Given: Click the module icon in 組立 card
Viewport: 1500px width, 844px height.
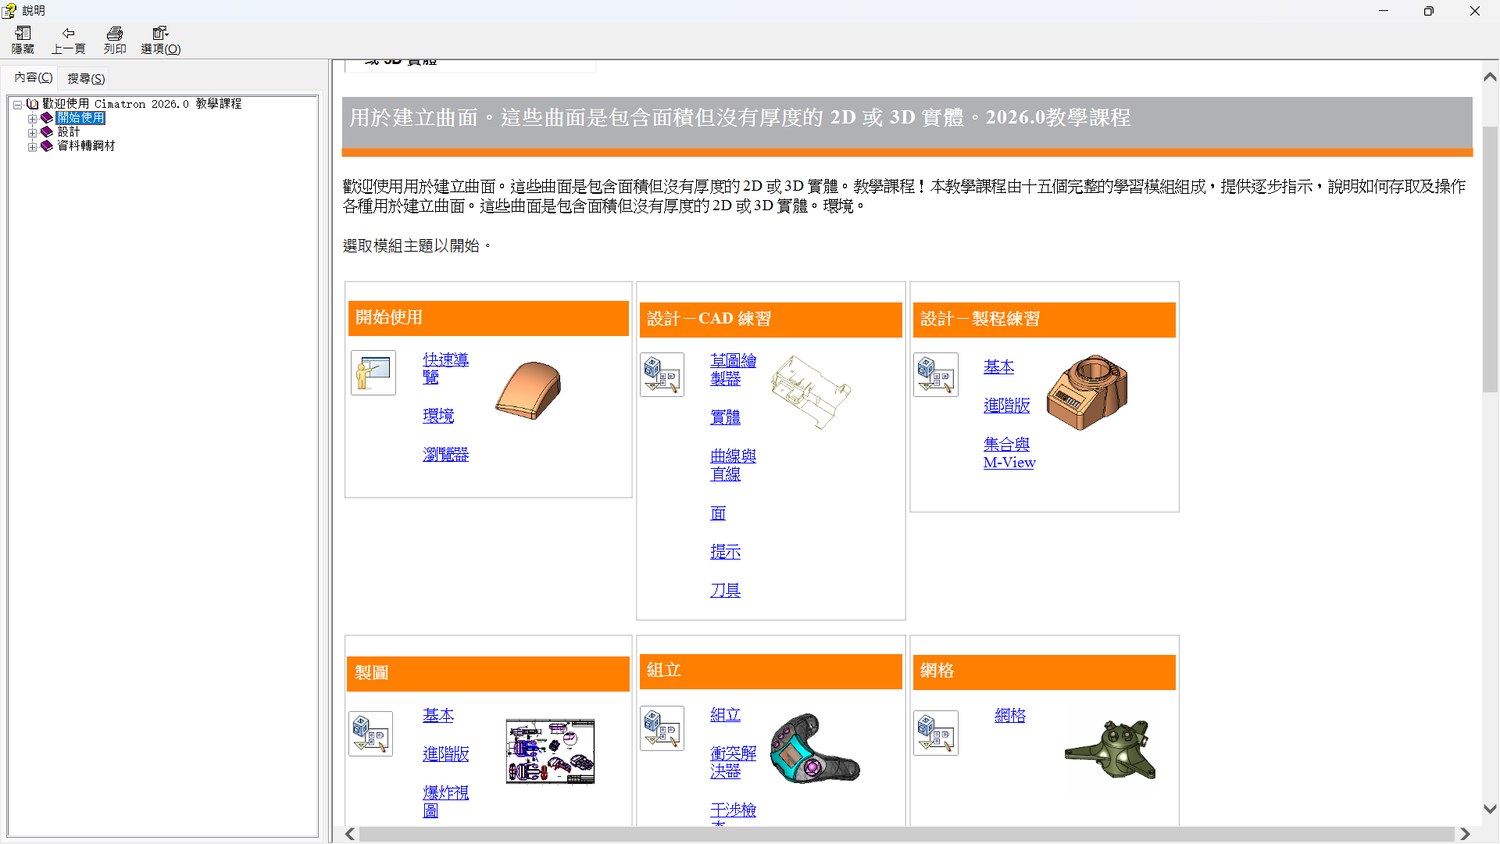Looking at the screenshot, I should pos(662,728).
